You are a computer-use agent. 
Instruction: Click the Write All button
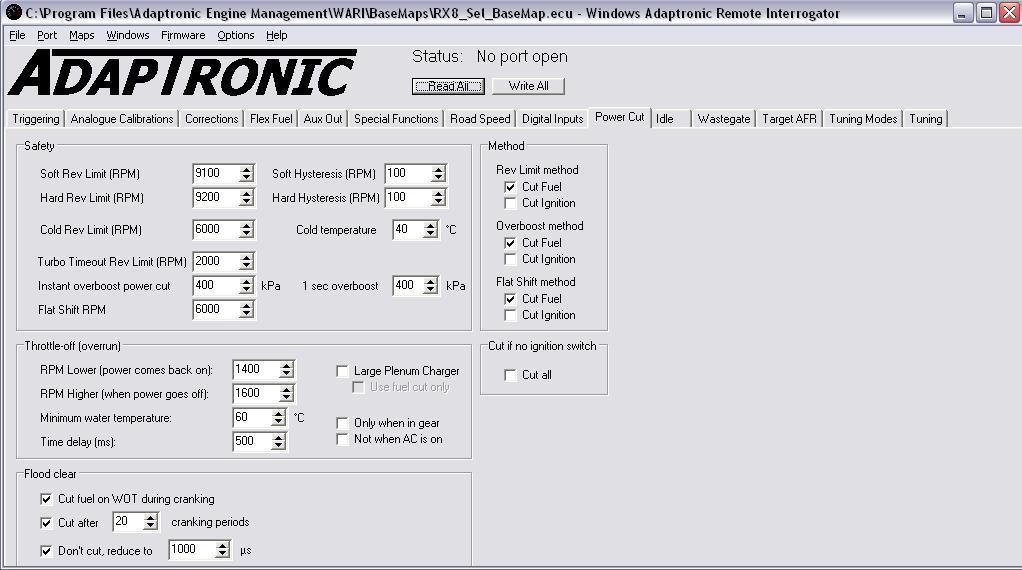click(528, 86)
